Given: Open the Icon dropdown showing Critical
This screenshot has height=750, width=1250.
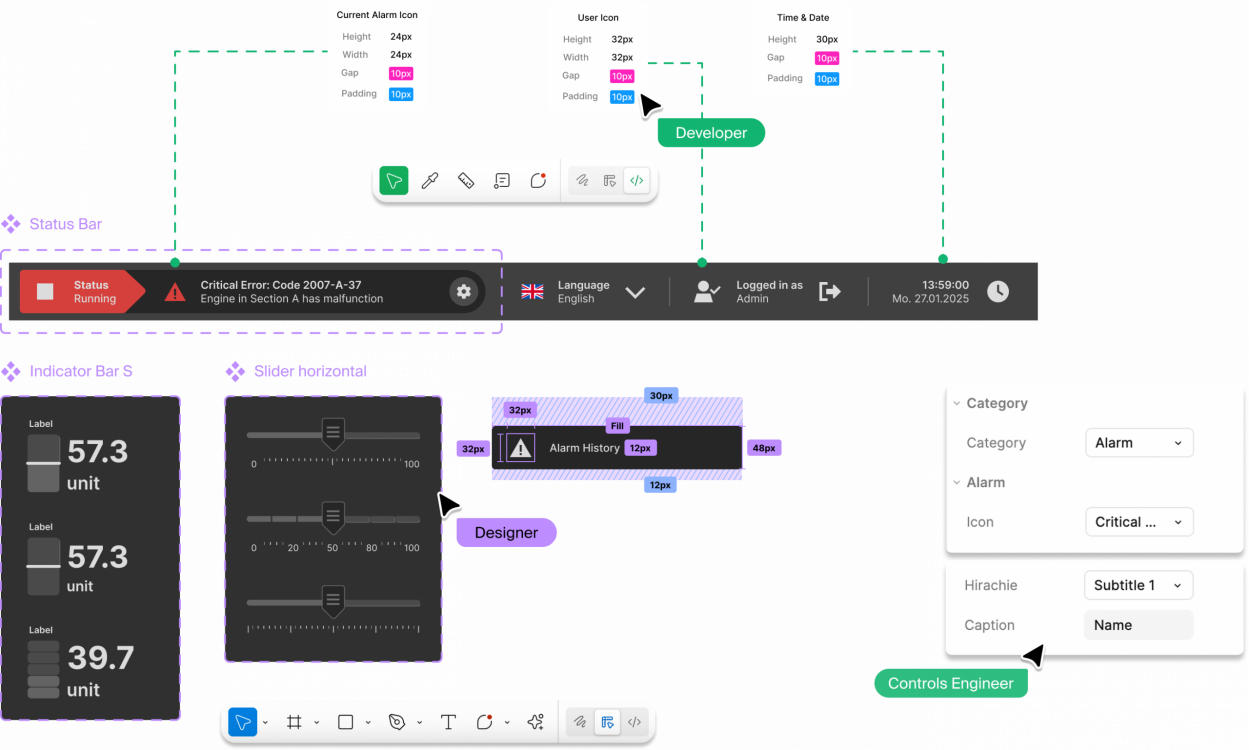Looking at the screenshot, I should tap(1139, 522).
